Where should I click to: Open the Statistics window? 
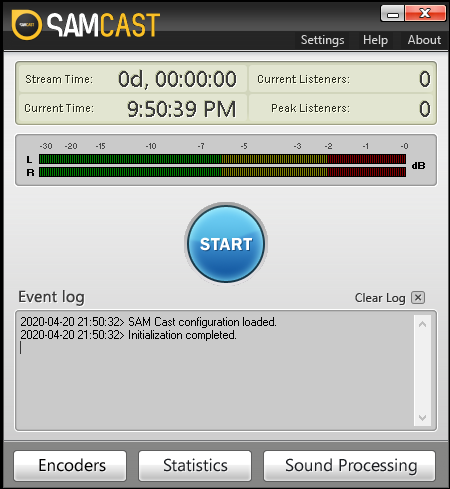pos(195,466)
